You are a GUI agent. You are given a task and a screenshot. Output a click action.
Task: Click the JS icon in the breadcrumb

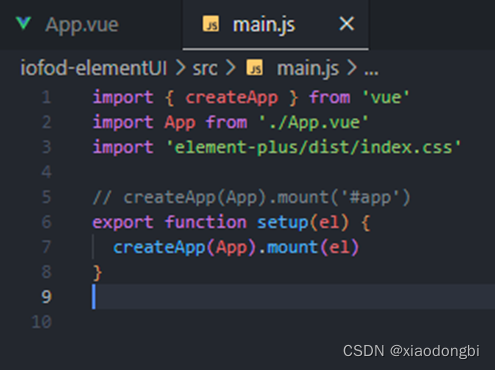255,68
